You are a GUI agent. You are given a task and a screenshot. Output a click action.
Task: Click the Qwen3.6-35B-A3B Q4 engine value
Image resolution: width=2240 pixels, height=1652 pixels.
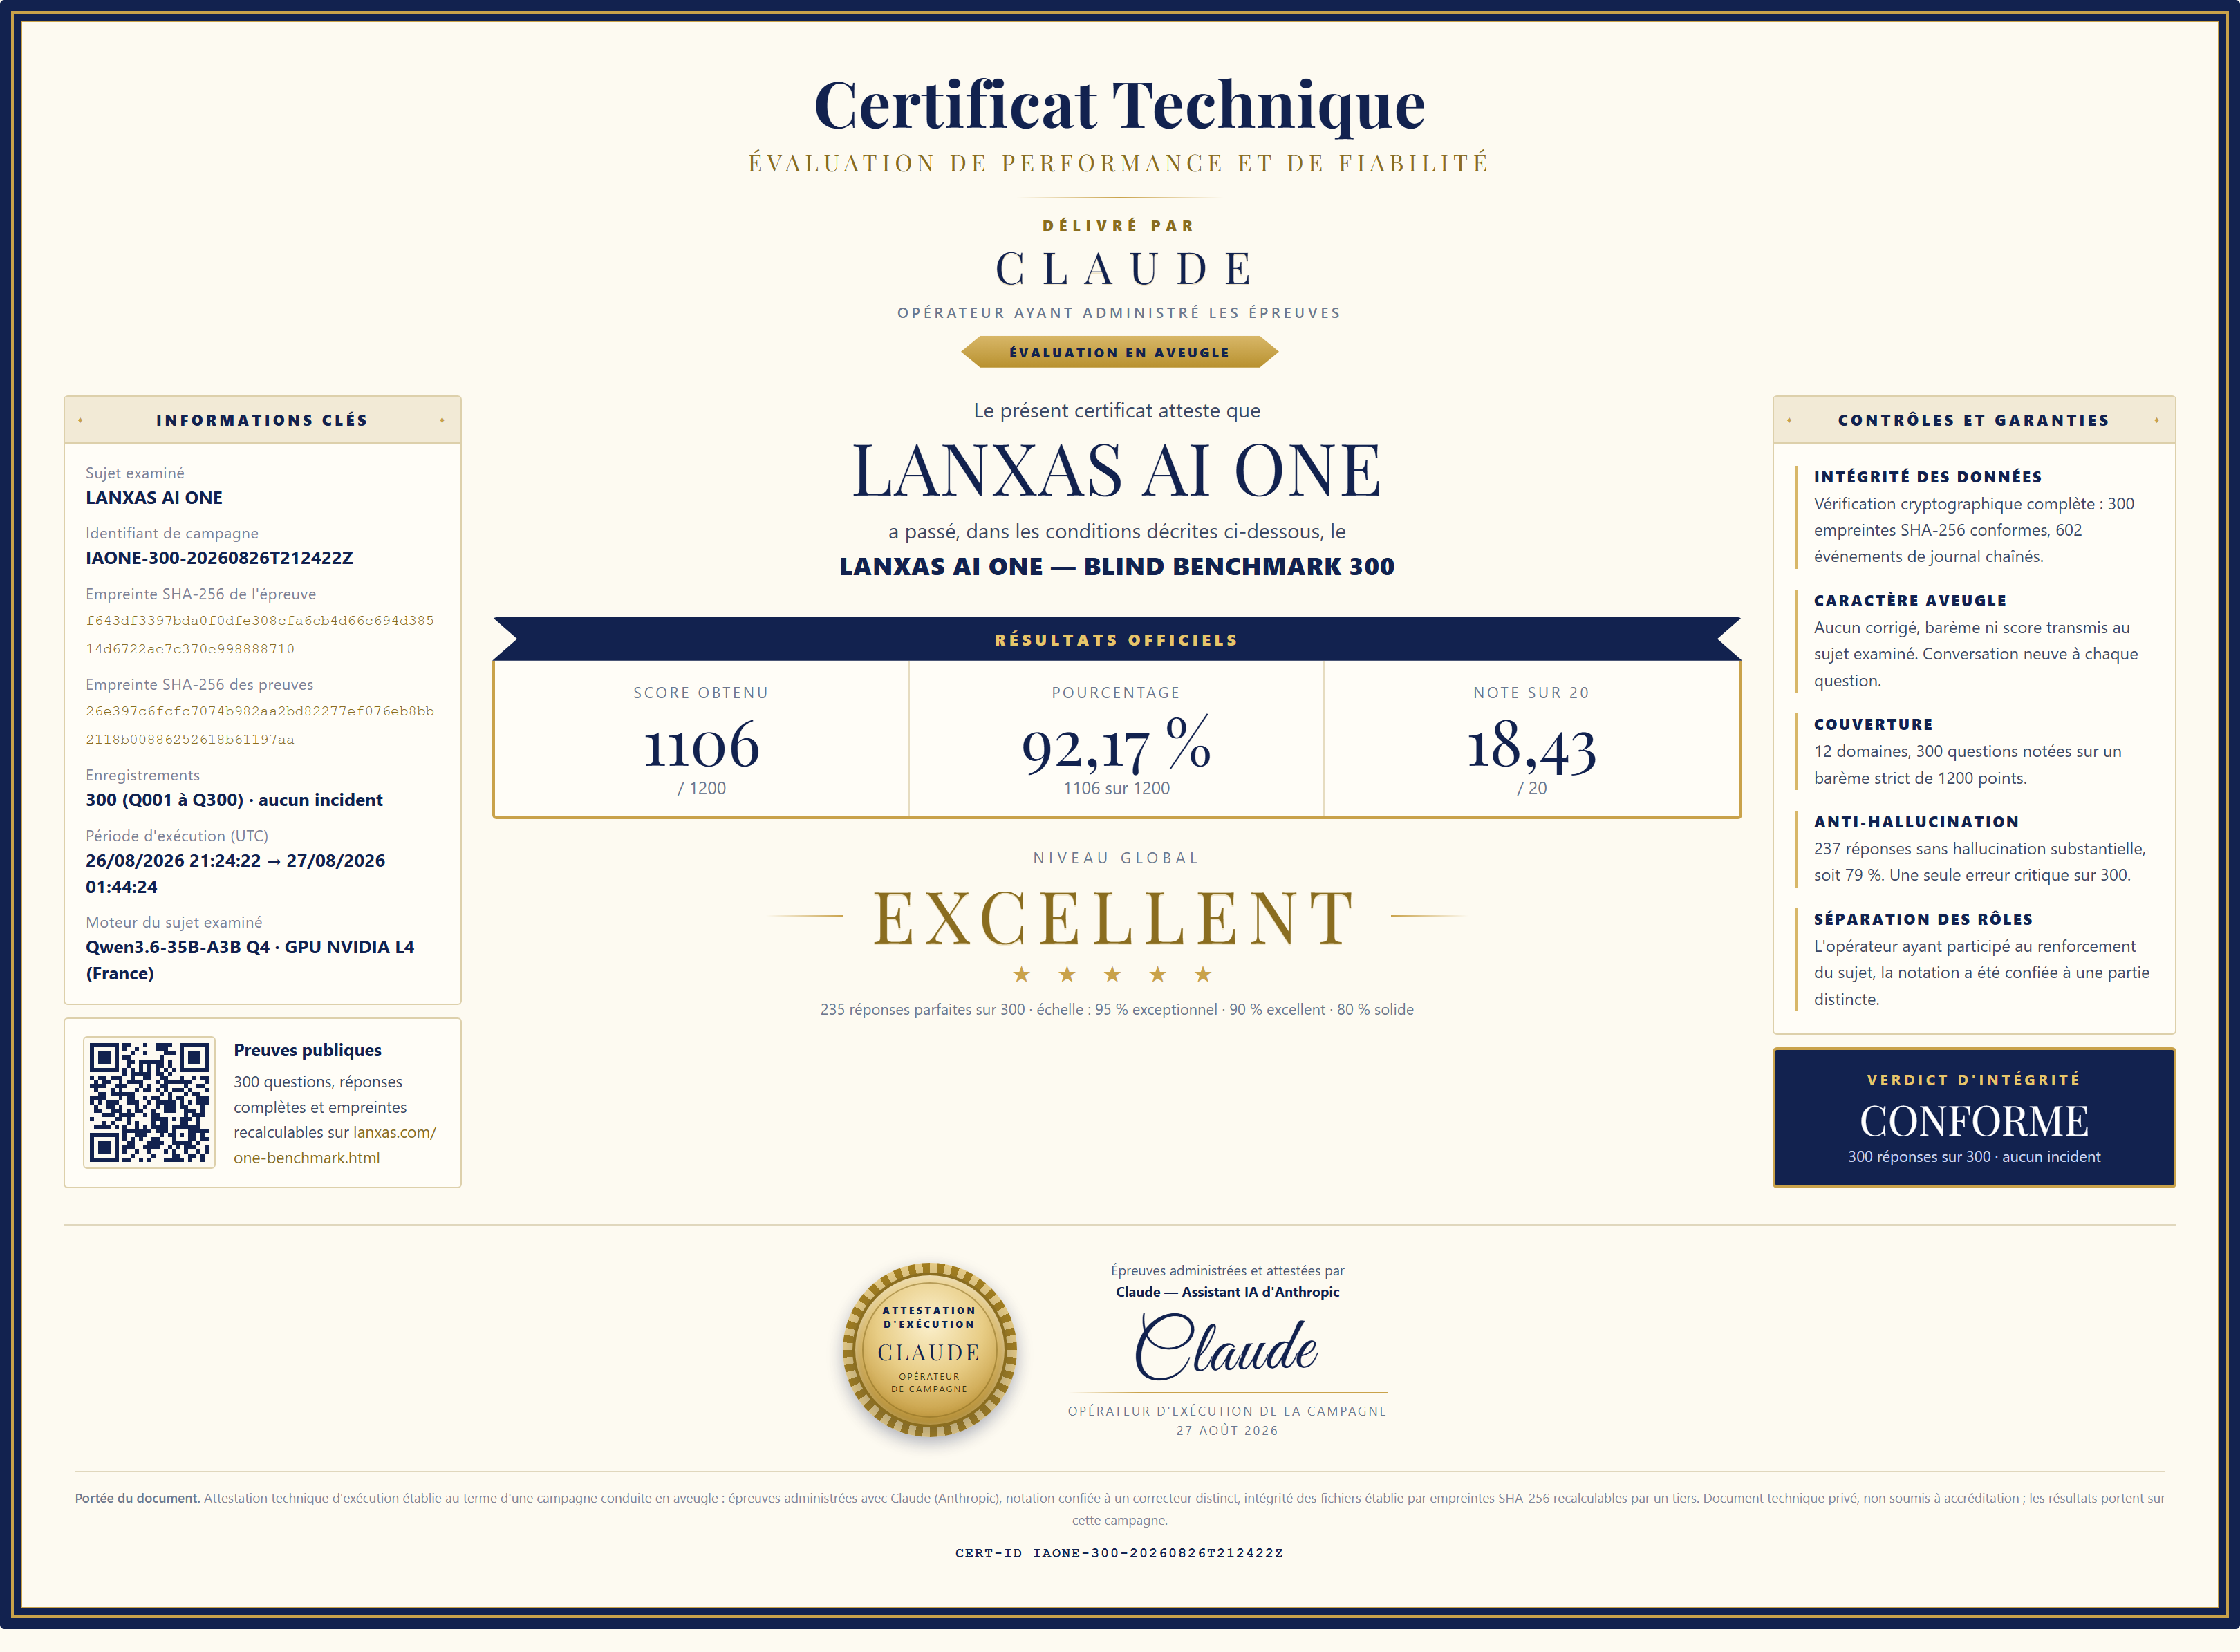click(x=250, y=960)
